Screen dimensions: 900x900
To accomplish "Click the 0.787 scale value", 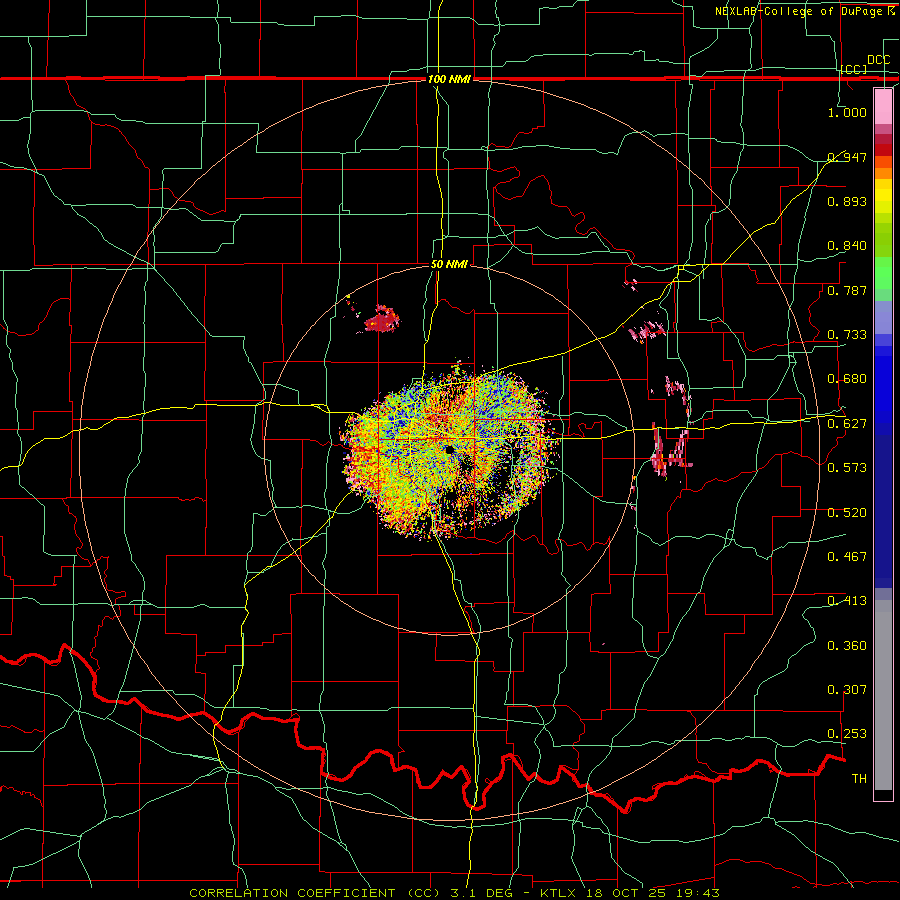I will 847,290.
